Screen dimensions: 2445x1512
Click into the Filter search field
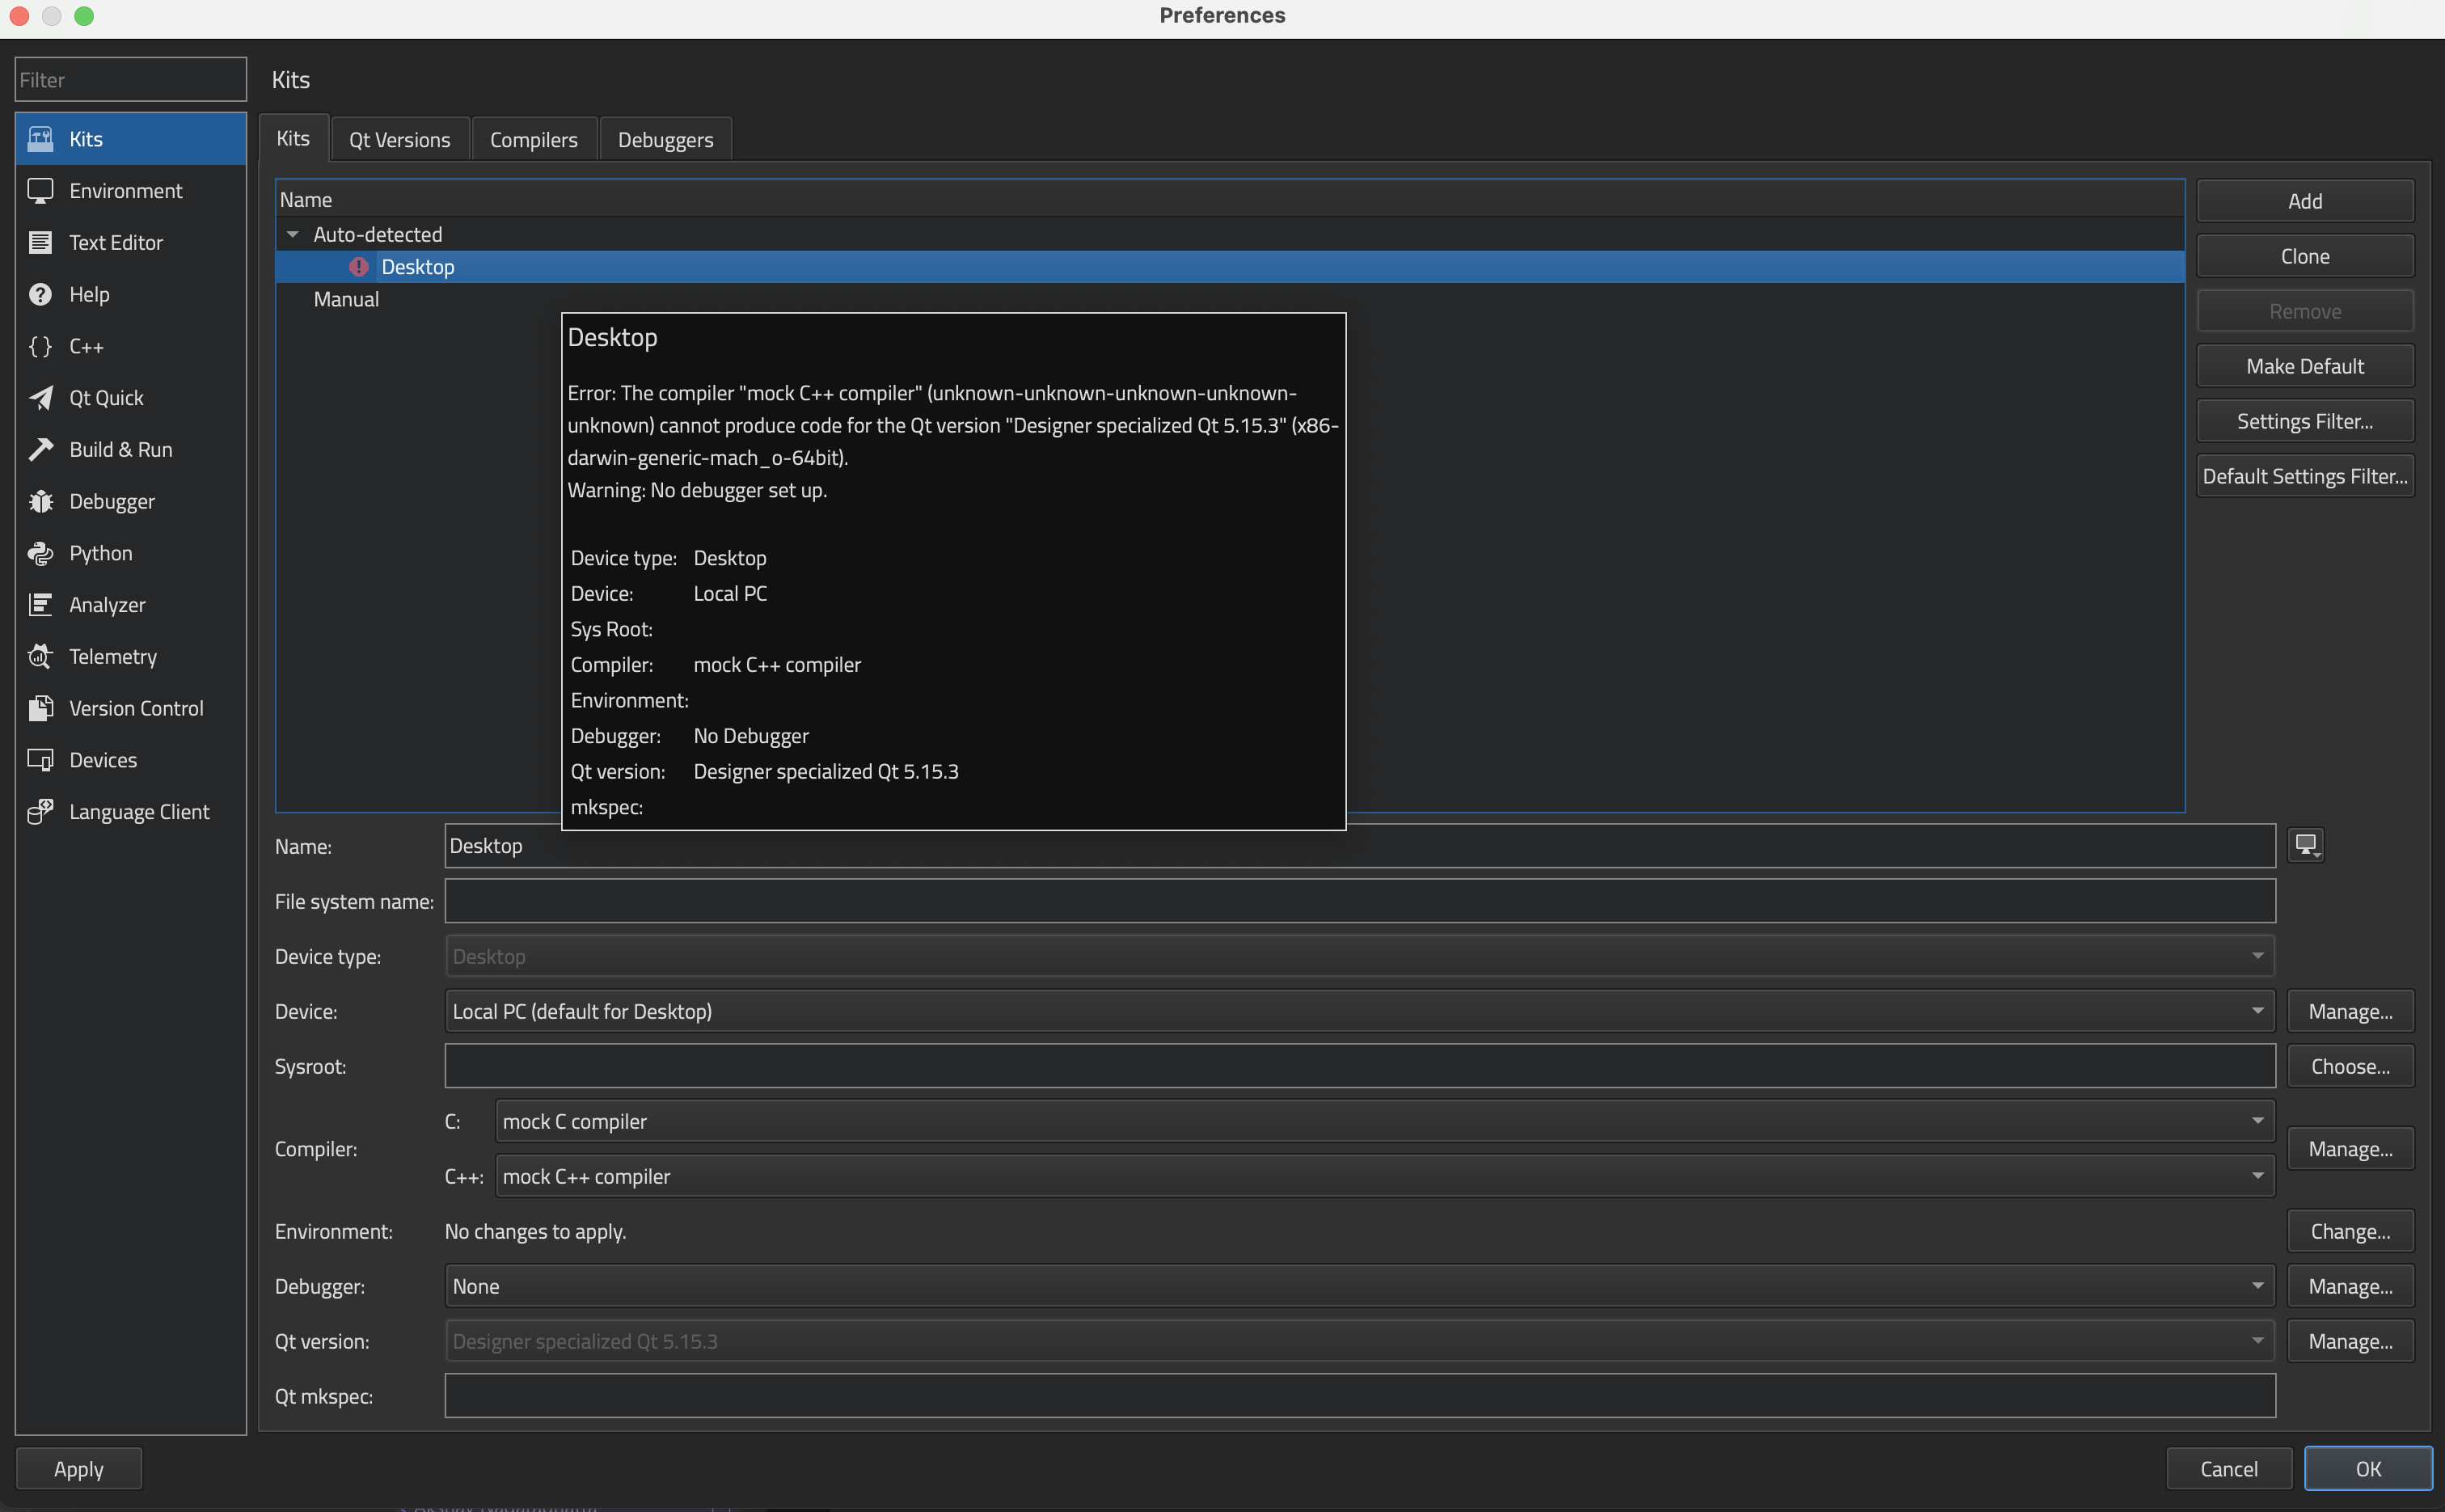pyautogui.click(x=130, y=80)
